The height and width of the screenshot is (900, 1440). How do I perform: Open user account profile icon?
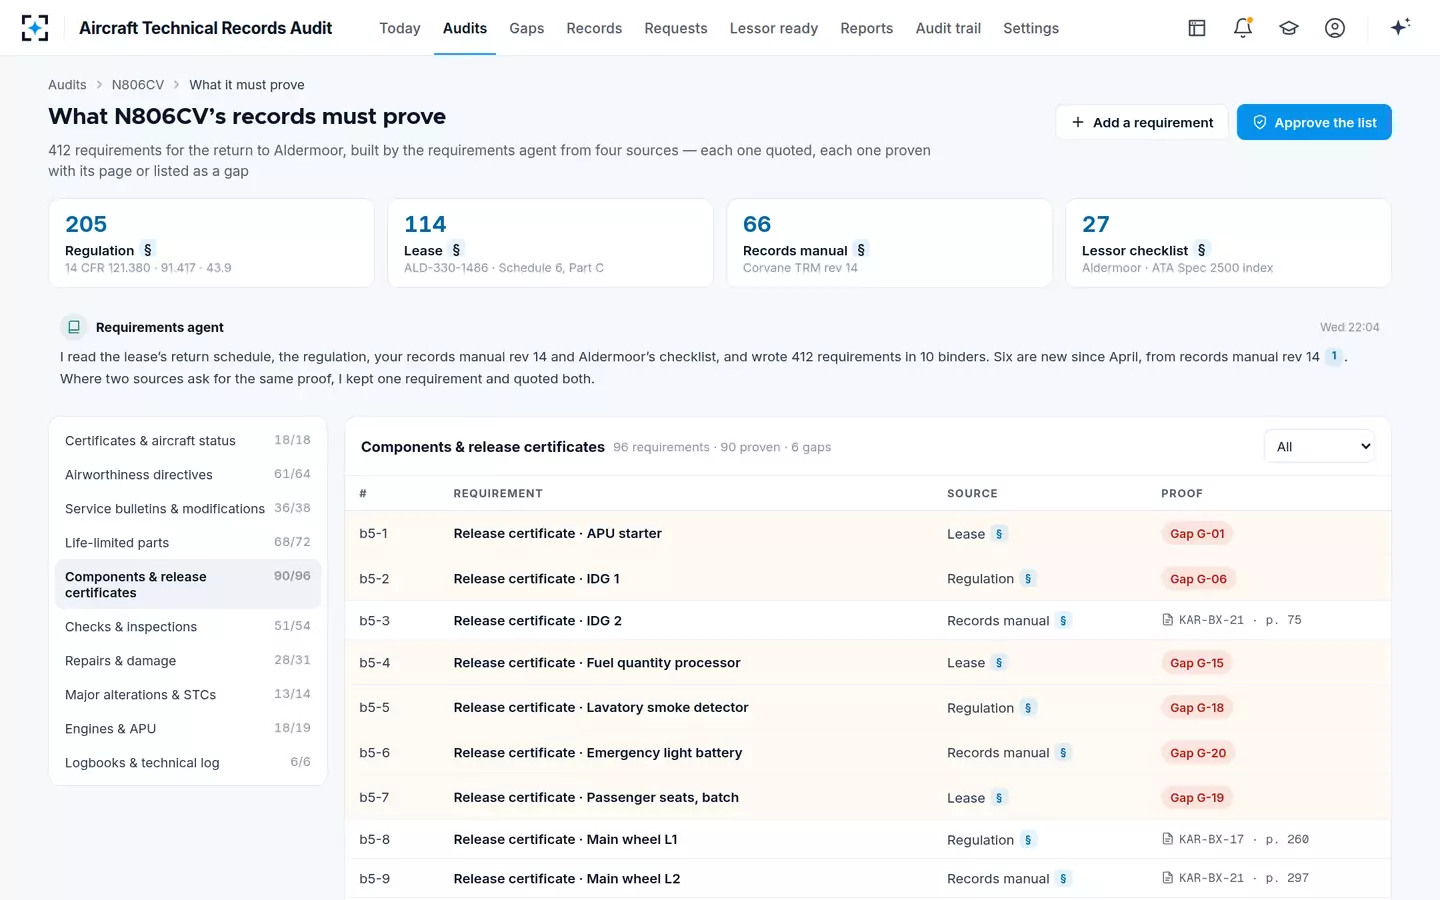coord(1335,28)
